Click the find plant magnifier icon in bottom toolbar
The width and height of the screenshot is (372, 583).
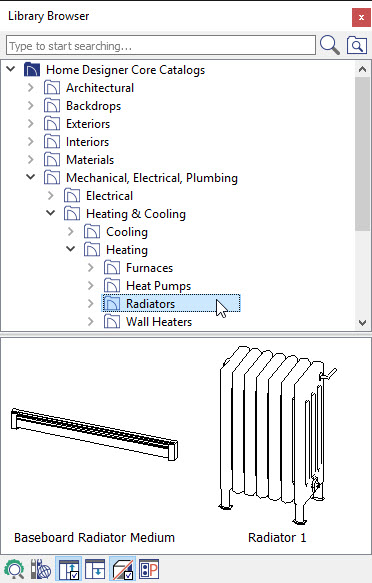coord(14,569)
